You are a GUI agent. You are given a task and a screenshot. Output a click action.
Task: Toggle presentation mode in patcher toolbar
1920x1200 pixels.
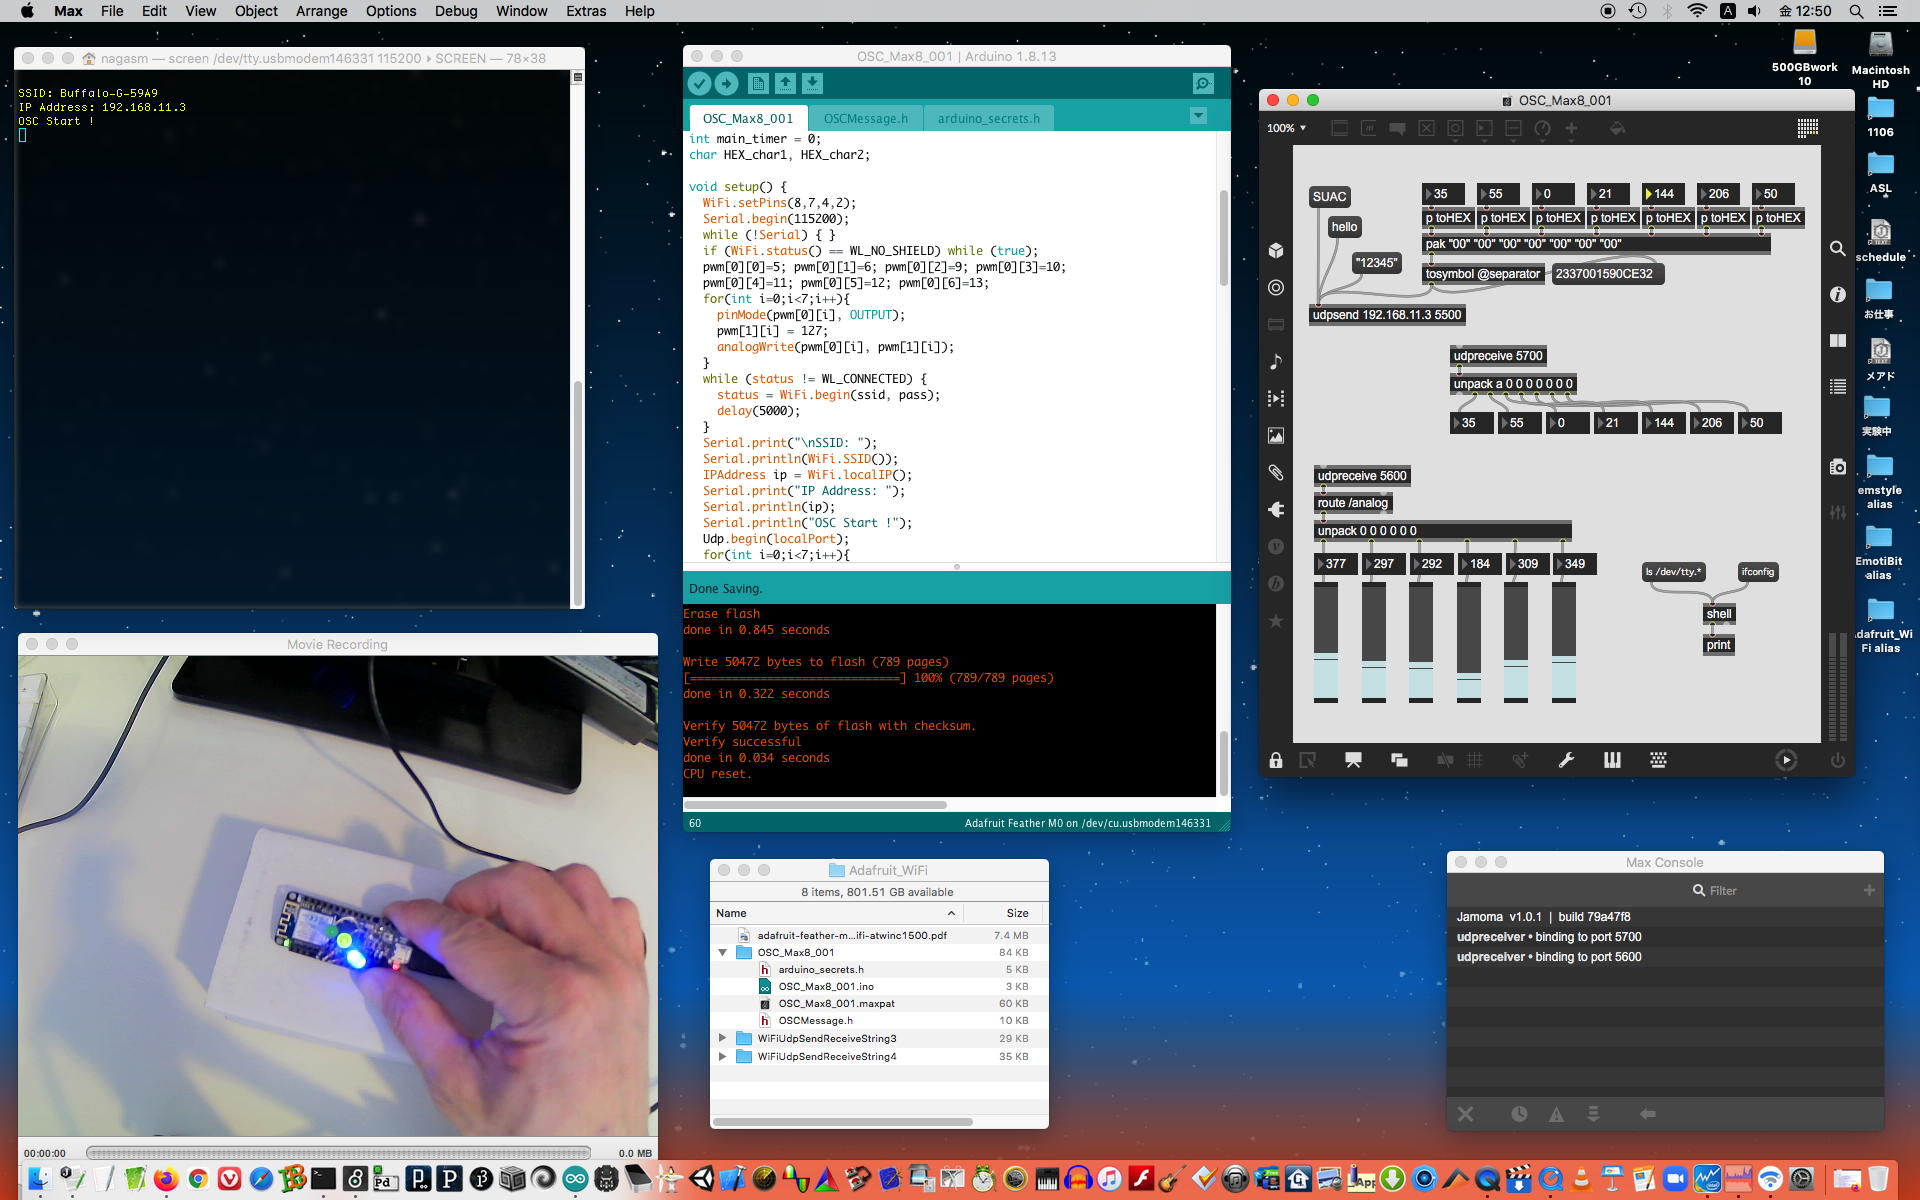click(x=1353, y=760)
